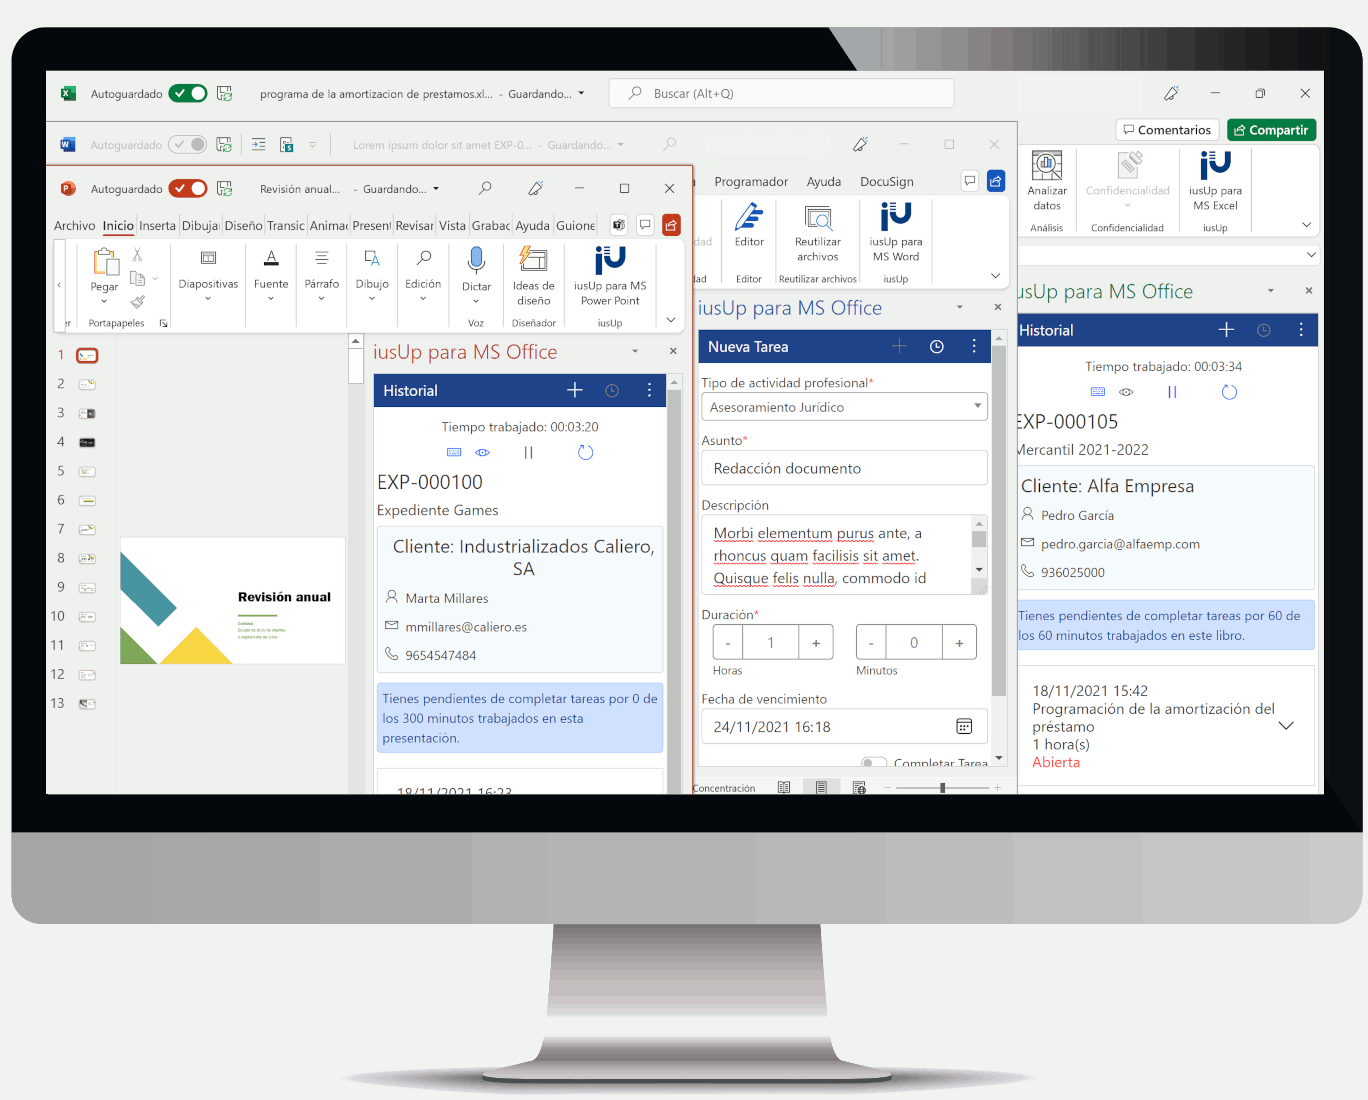The height and width of the screenshot is (1100, 1368).
Task: Open the Archivo tab in PowerPoint
Action: point(75,226)
